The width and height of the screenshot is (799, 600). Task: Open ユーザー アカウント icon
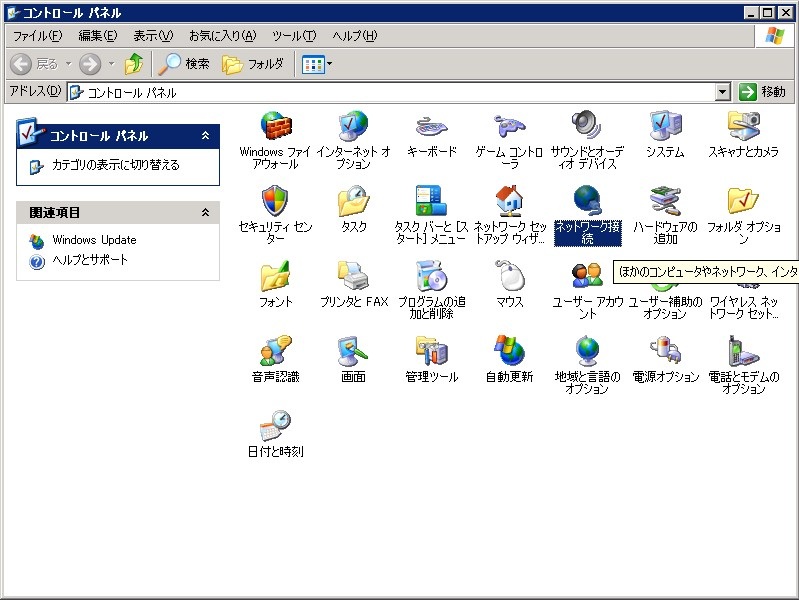point(587,276)
